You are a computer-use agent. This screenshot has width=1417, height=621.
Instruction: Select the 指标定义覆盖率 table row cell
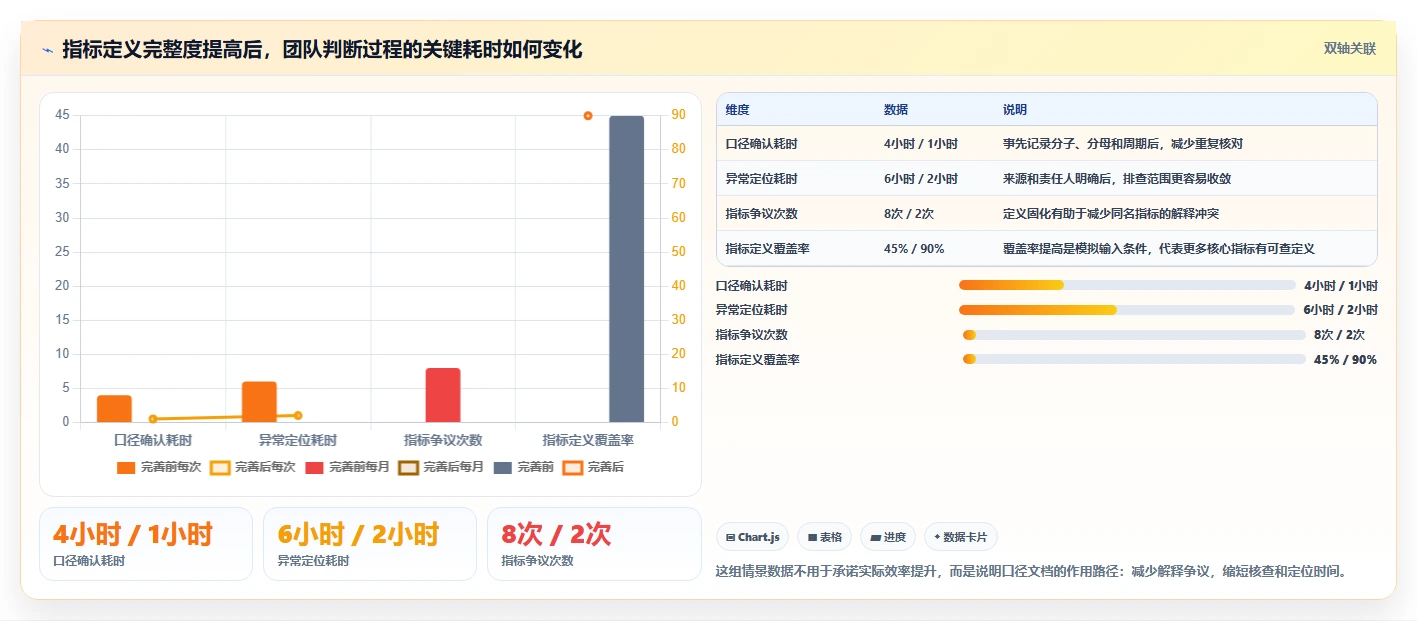(768, 249)
